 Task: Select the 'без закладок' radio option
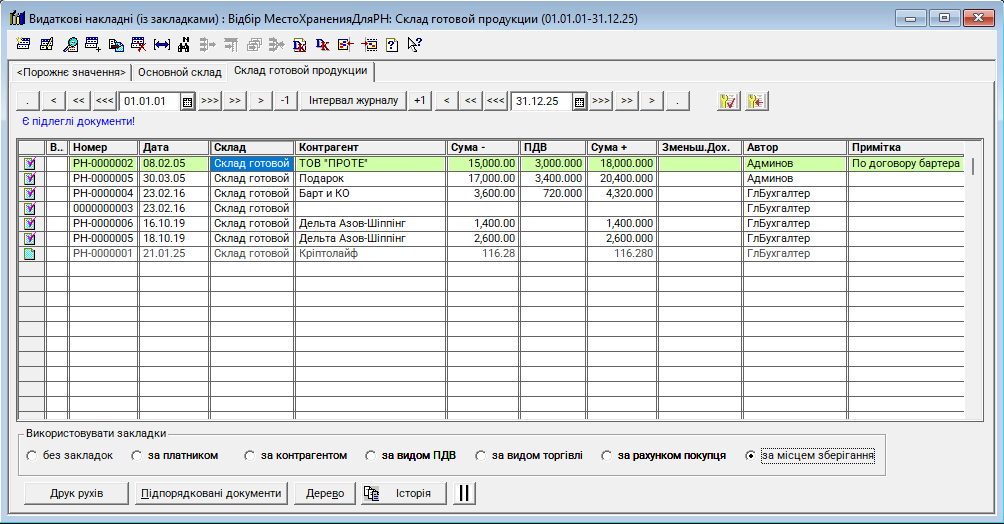(32, 456)
